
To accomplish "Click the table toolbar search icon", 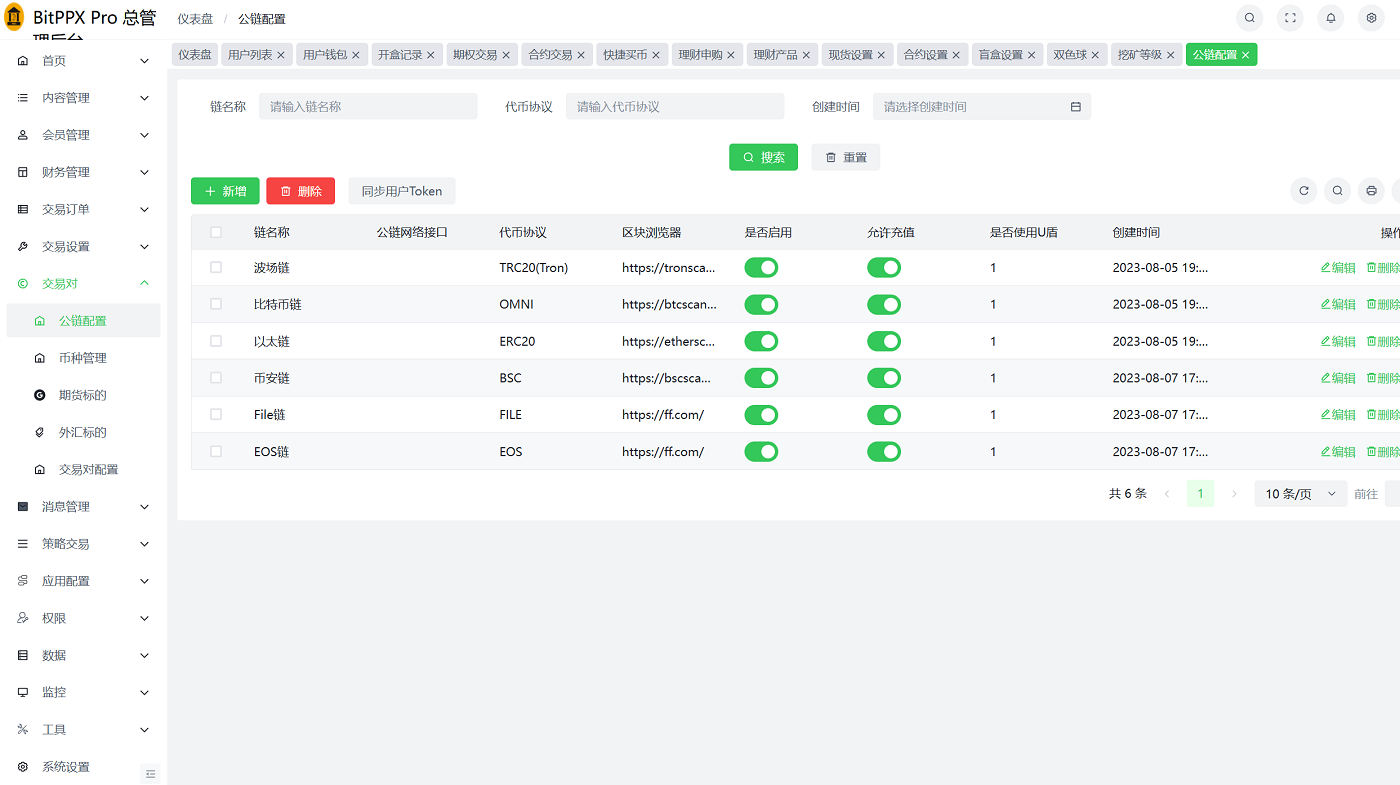I will (x=1337, y=191).
